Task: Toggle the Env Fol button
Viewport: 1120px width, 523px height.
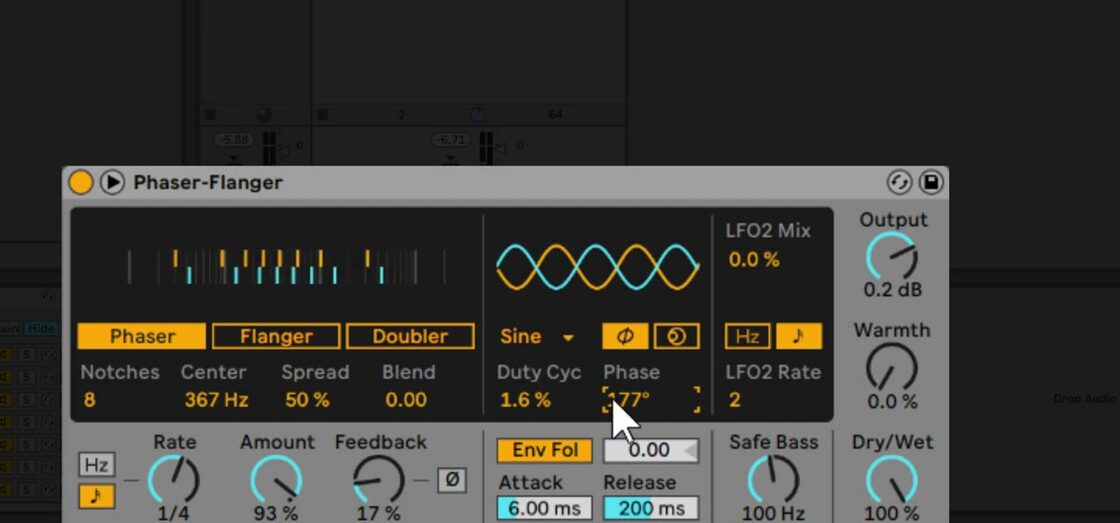Action: click(x=545, y=450)
